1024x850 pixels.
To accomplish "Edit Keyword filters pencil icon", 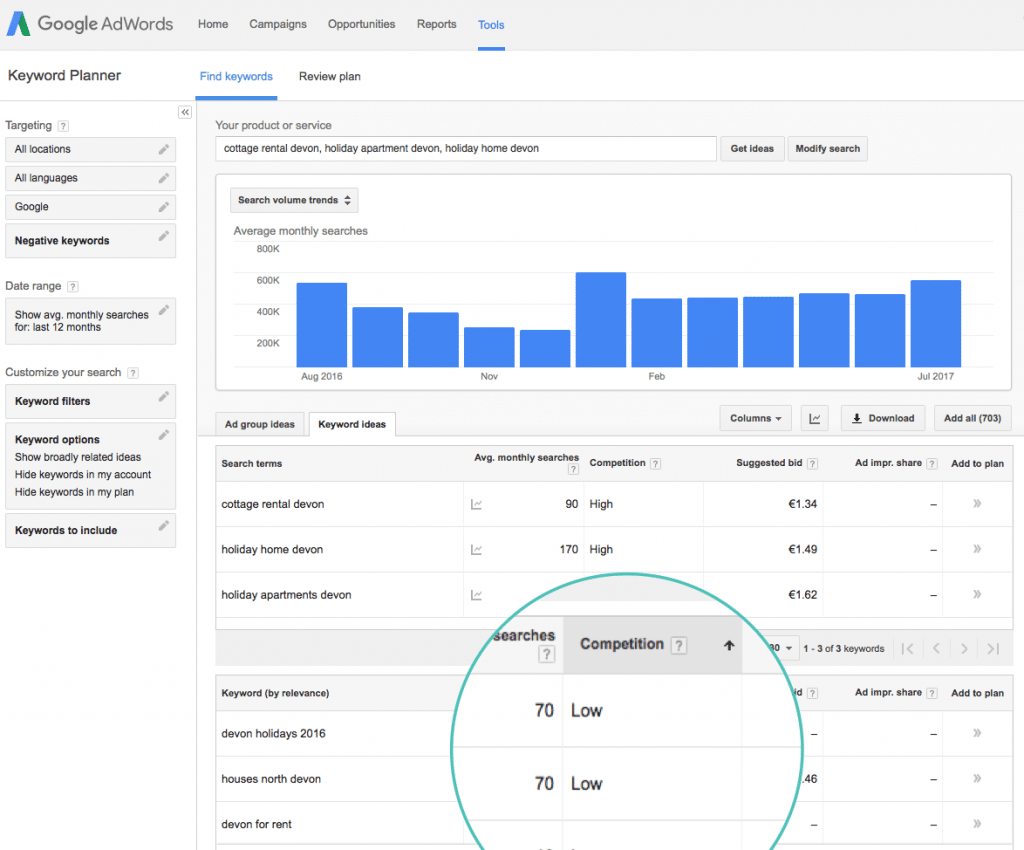I will point(163,396).
